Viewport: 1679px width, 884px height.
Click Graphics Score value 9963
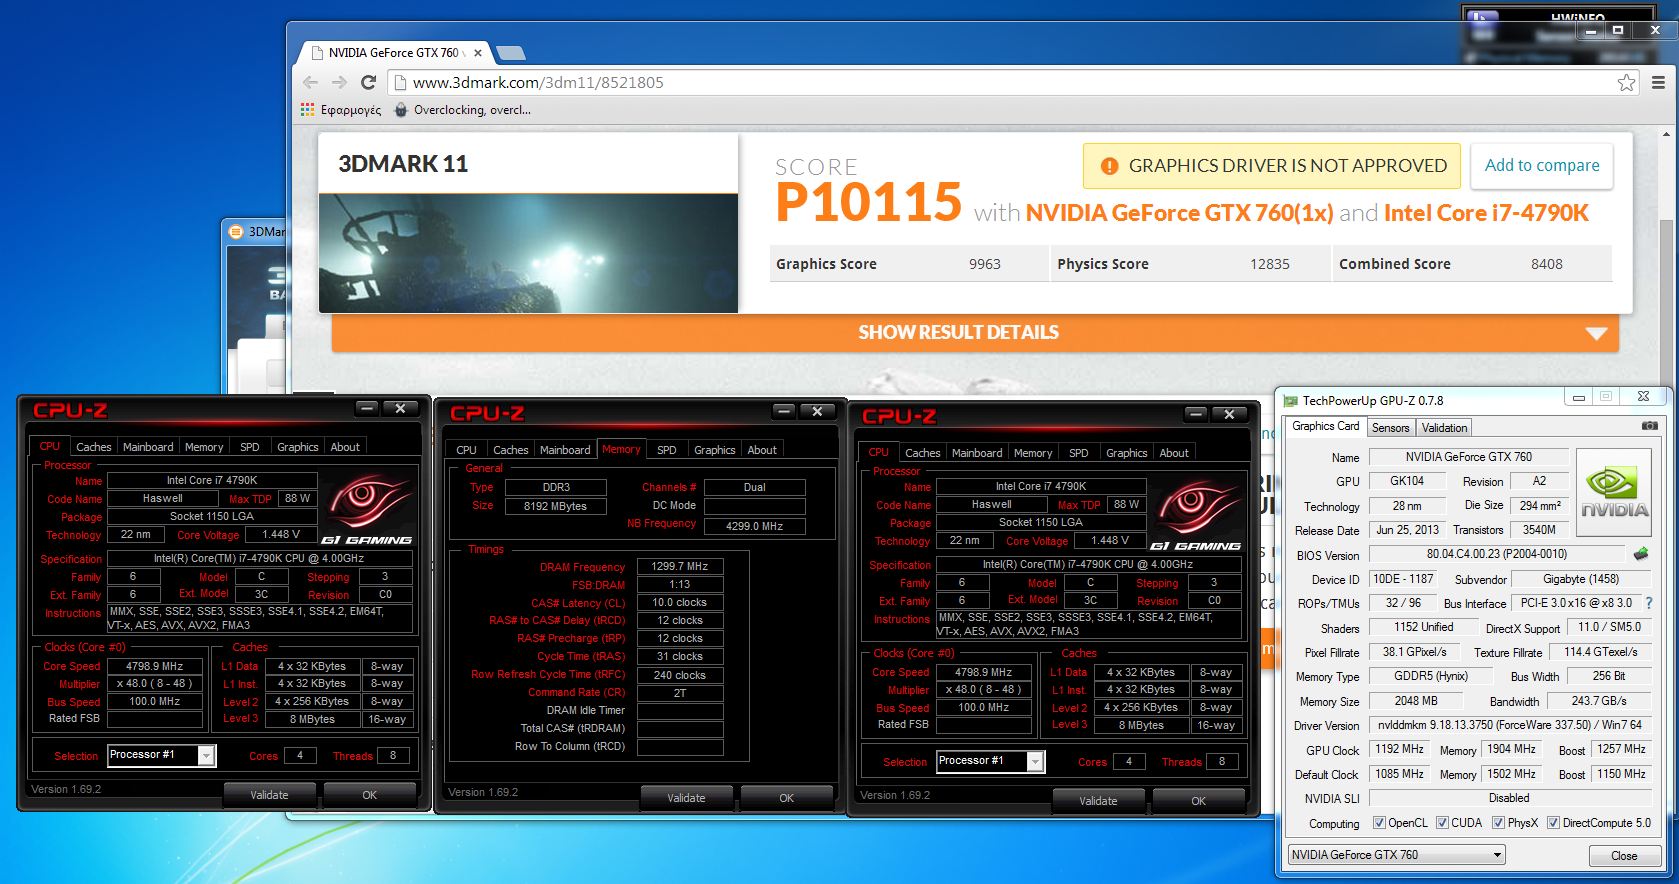pos(984,264)
